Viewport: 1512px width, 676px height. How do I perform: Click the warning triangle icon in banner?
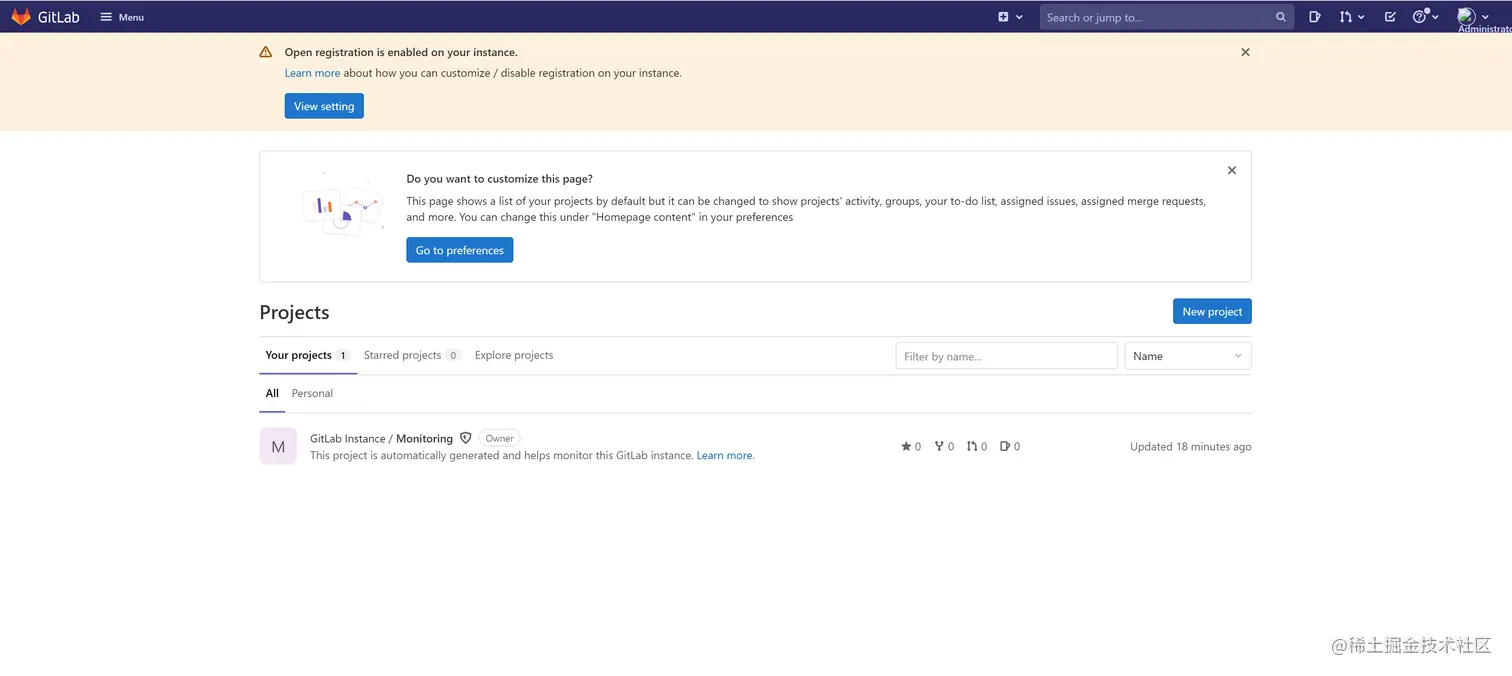(x=266, y=52)
